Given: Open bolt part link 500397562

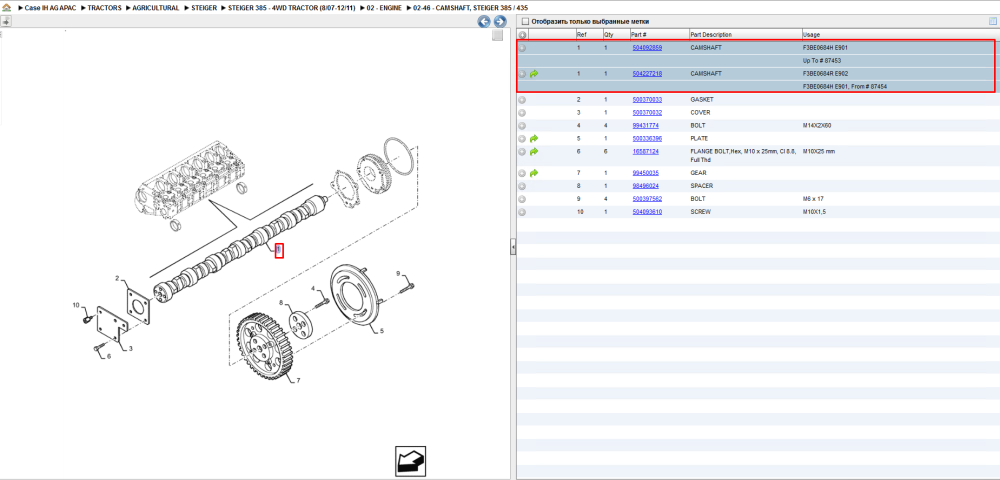Looking at the screenshot, I should (647, 199).
